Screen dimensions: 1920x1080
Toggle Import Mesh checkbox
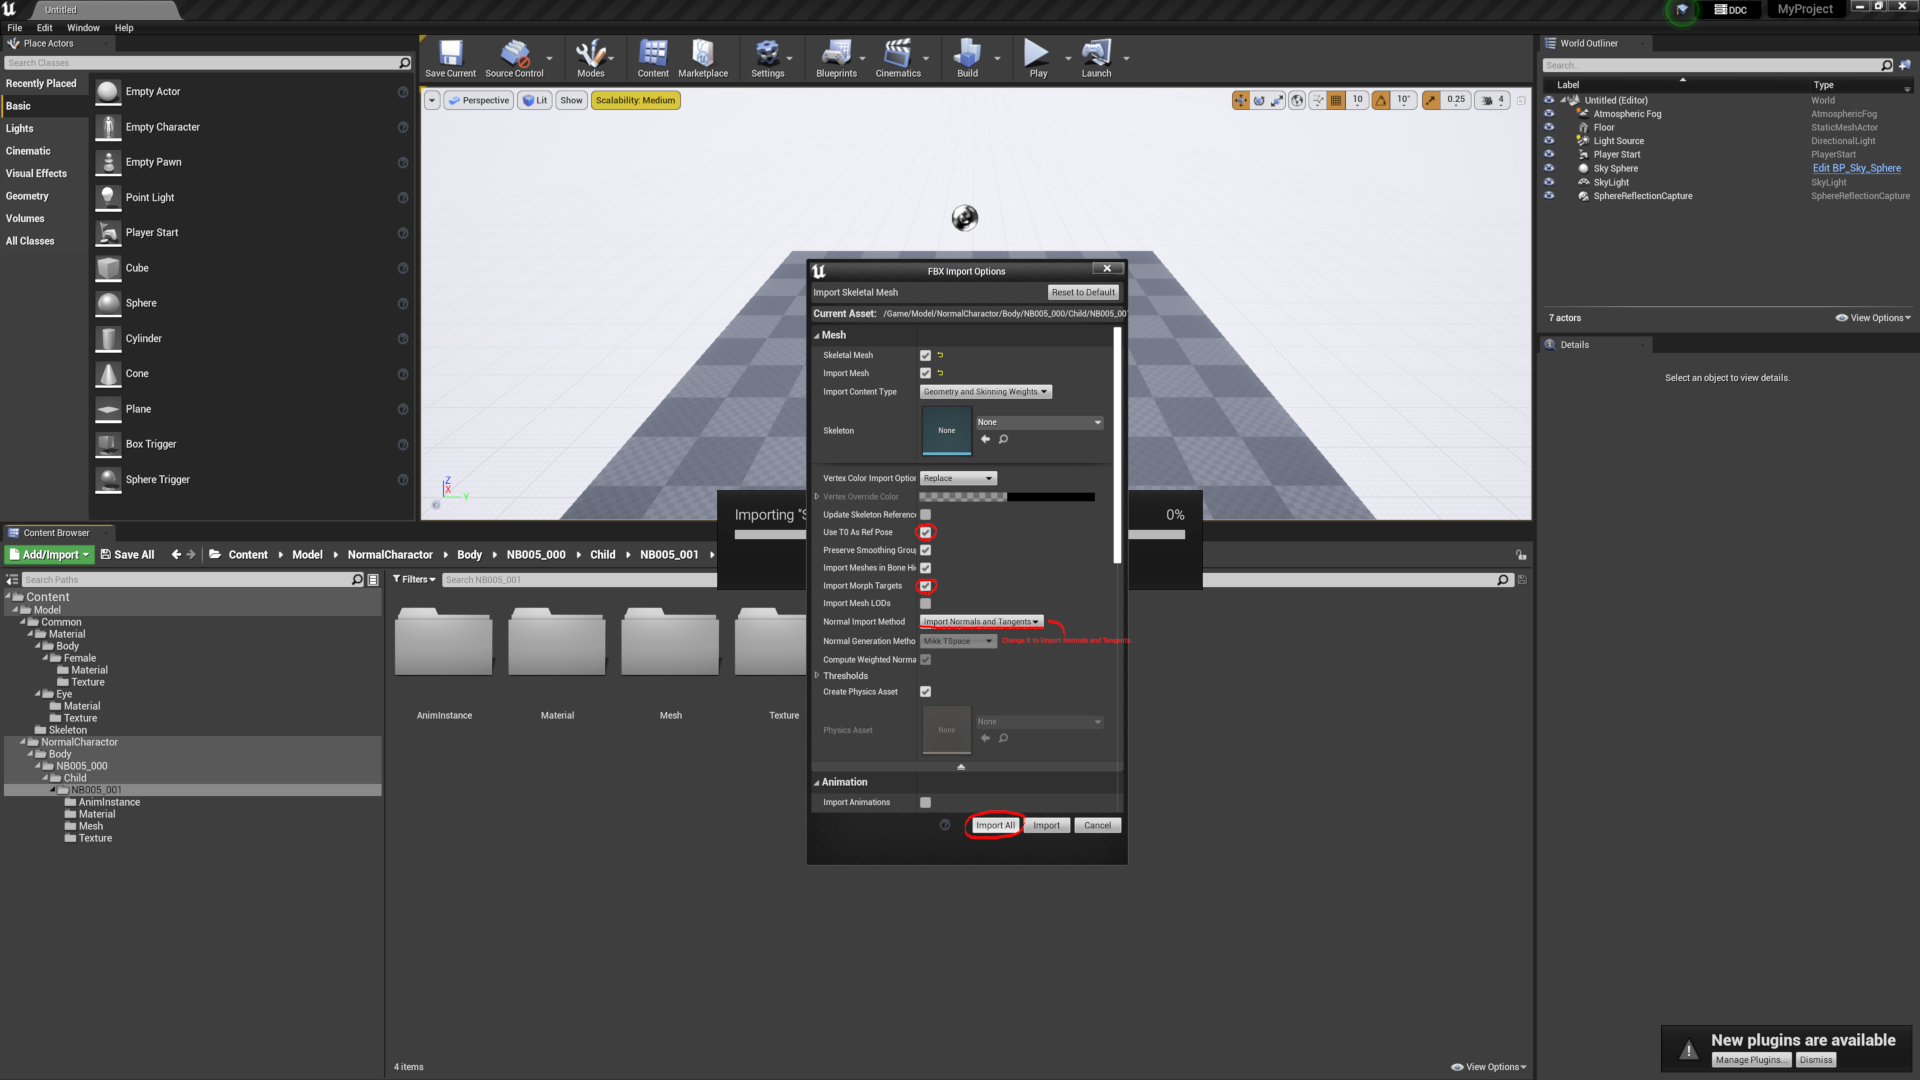(x=925, y=373)
